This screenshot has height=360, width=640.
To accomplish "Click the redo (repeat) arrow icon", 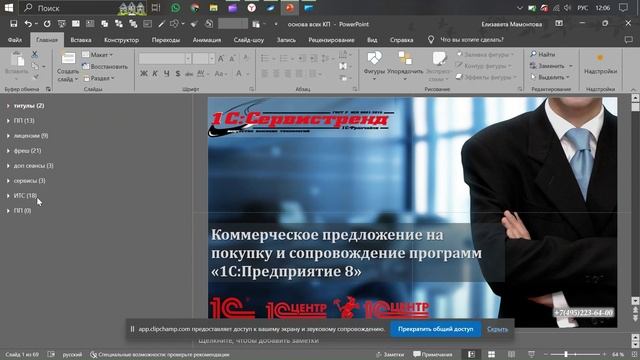I will tap(47, 24).
